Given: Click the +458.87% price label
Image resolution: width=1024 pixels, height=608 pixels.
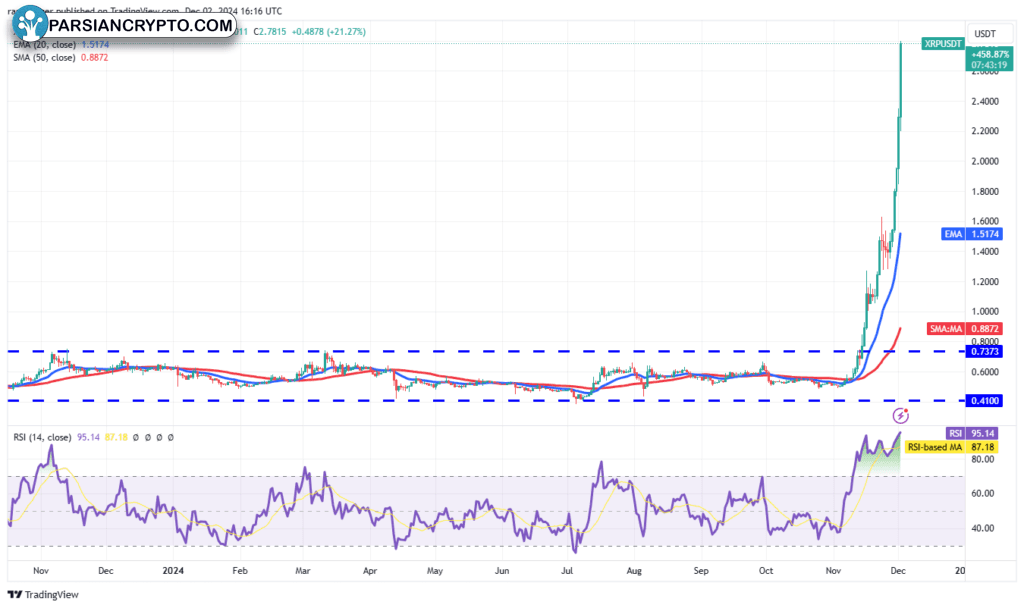Looking at the screenshot, I should coord(990,54).
